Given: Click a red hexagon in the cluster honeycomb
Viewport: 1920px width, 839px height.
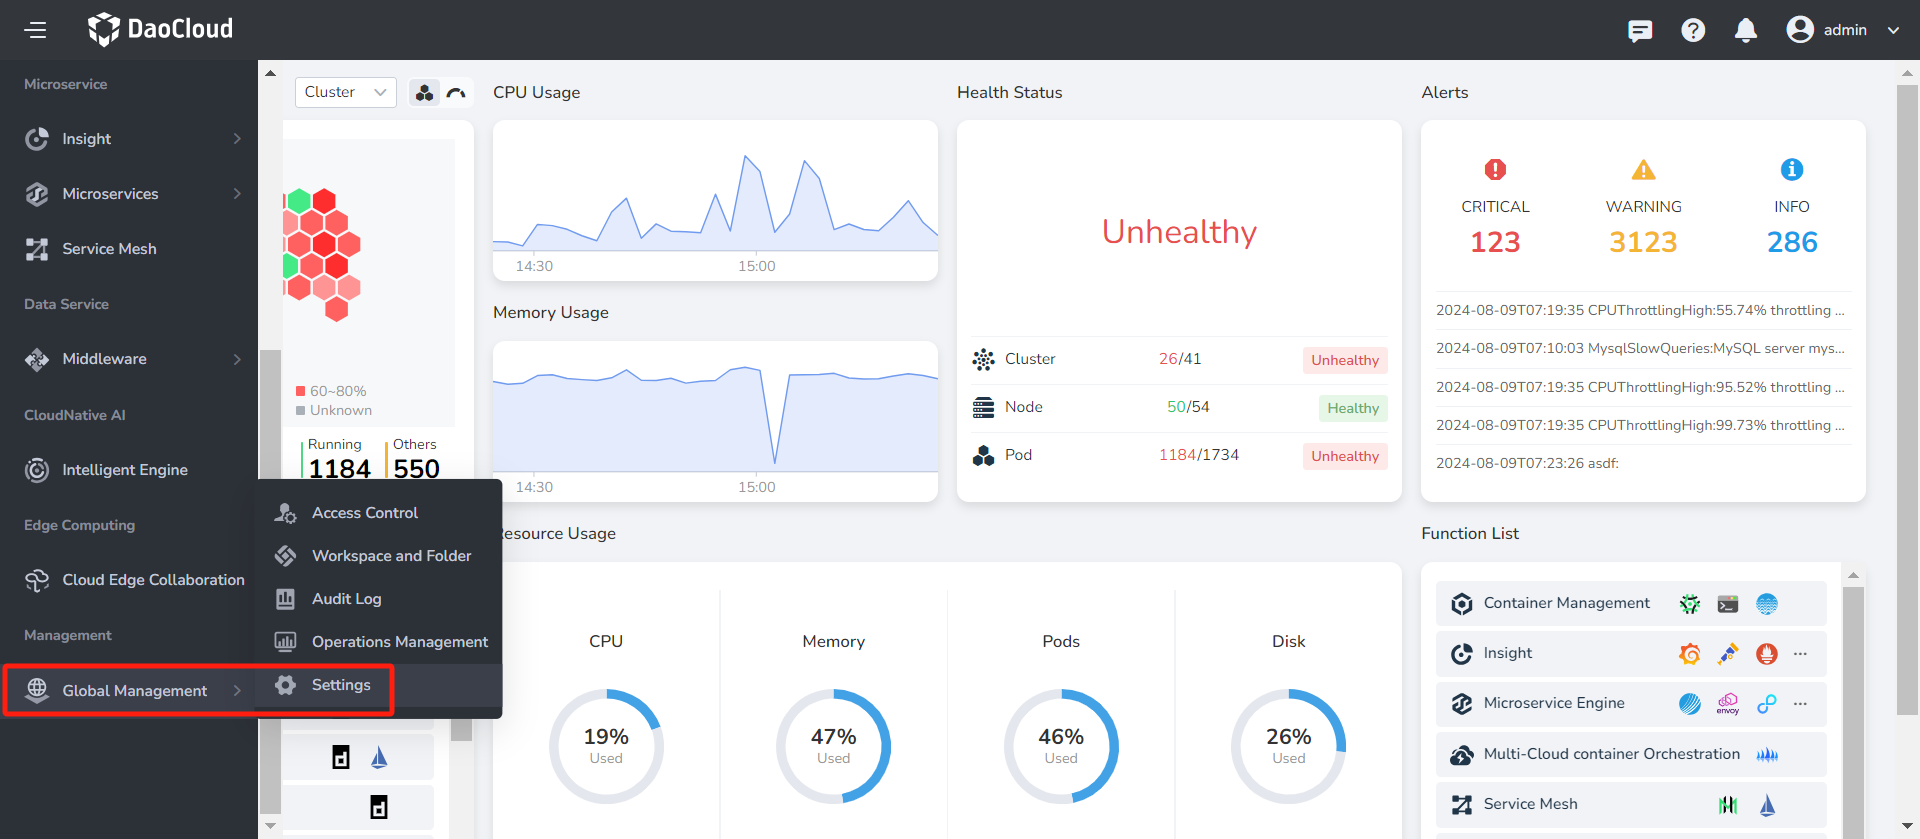Looking at the screenshot, I should click(x=323, y=245).
